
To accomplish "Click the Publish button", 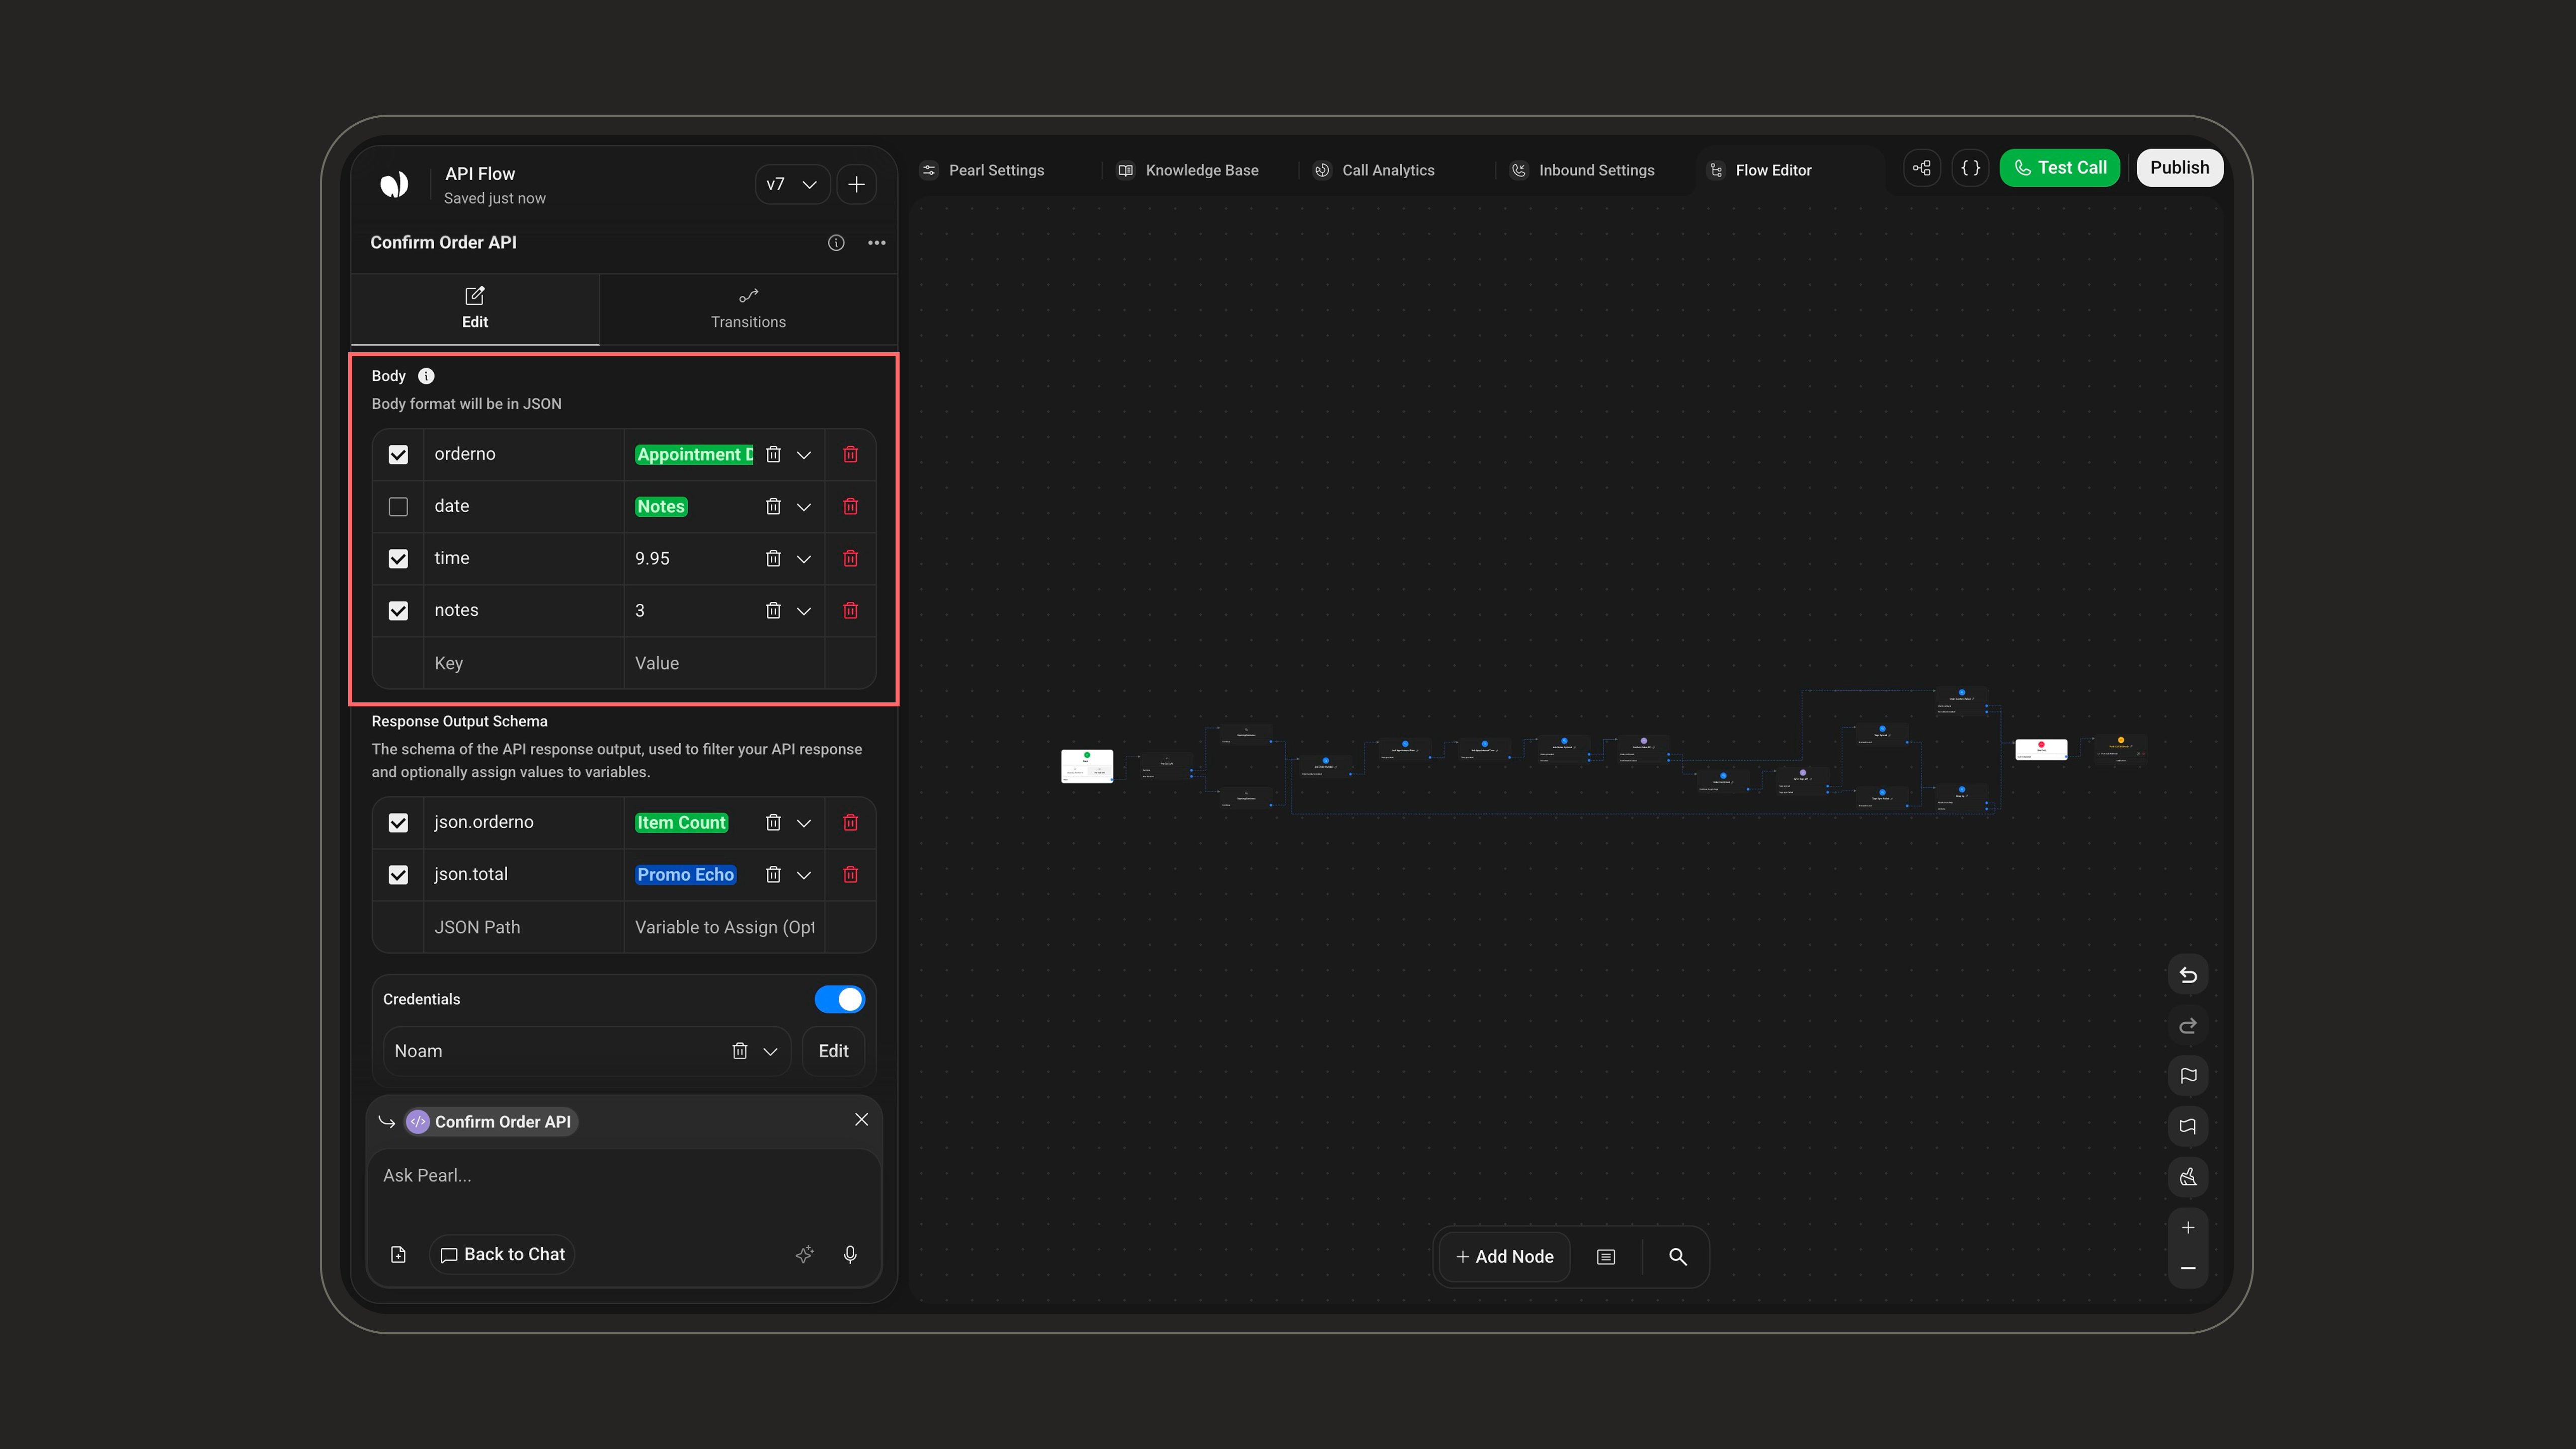I will 2180,168.
